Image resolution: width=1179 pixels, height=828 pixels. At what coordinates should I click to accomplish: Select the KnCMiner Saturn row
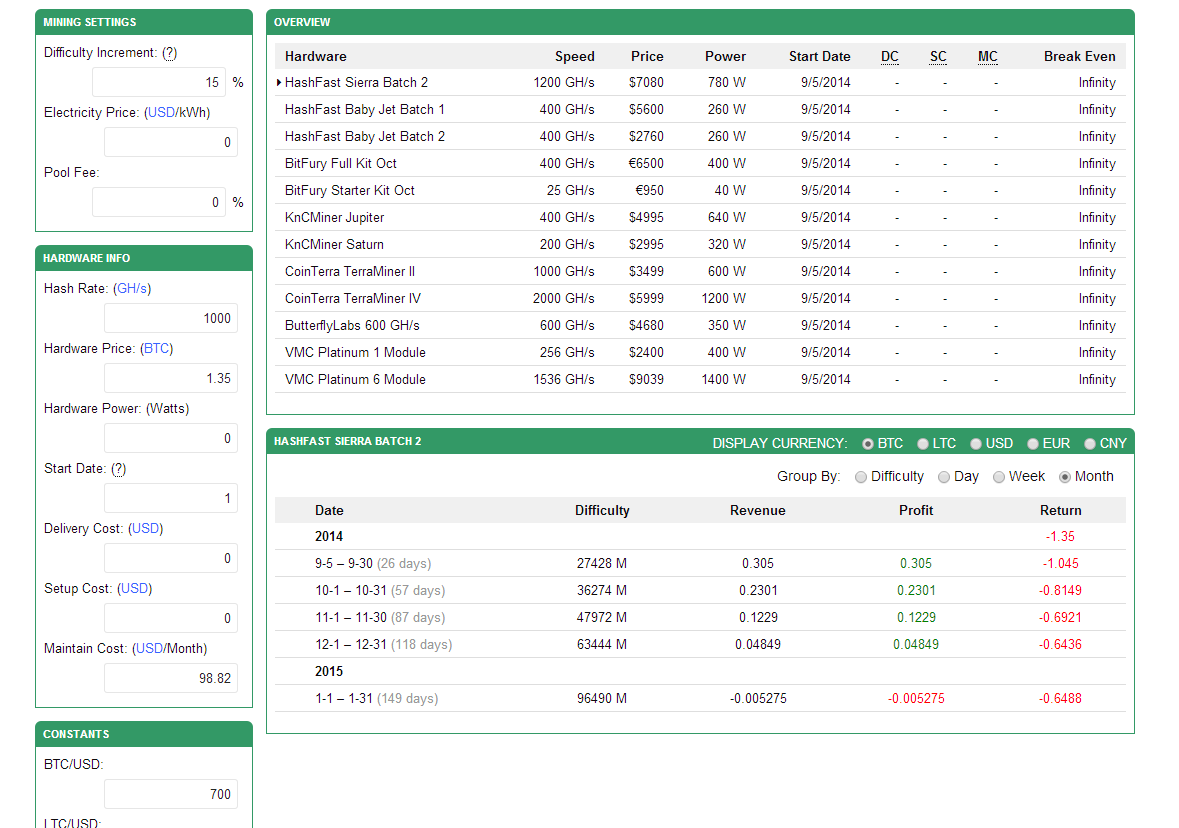pyautogui.click(x=700, y=245)
